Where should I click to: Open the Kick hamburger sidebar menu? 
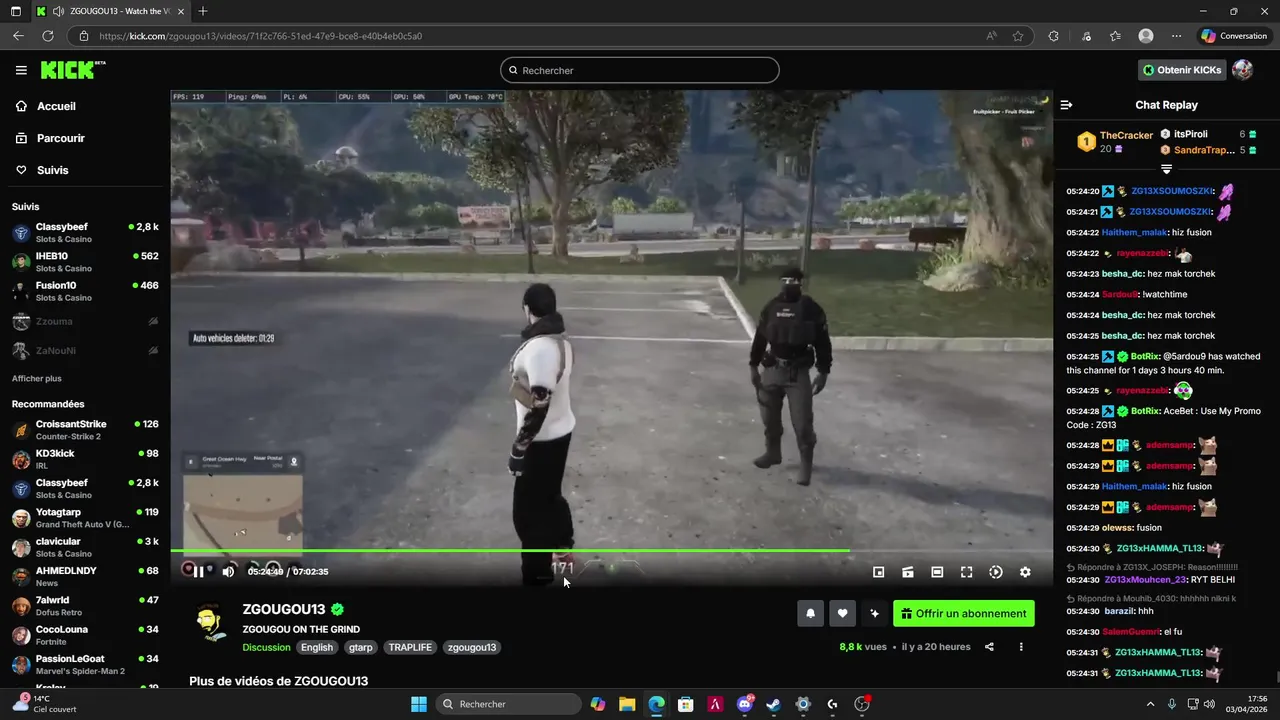(21, 70)
